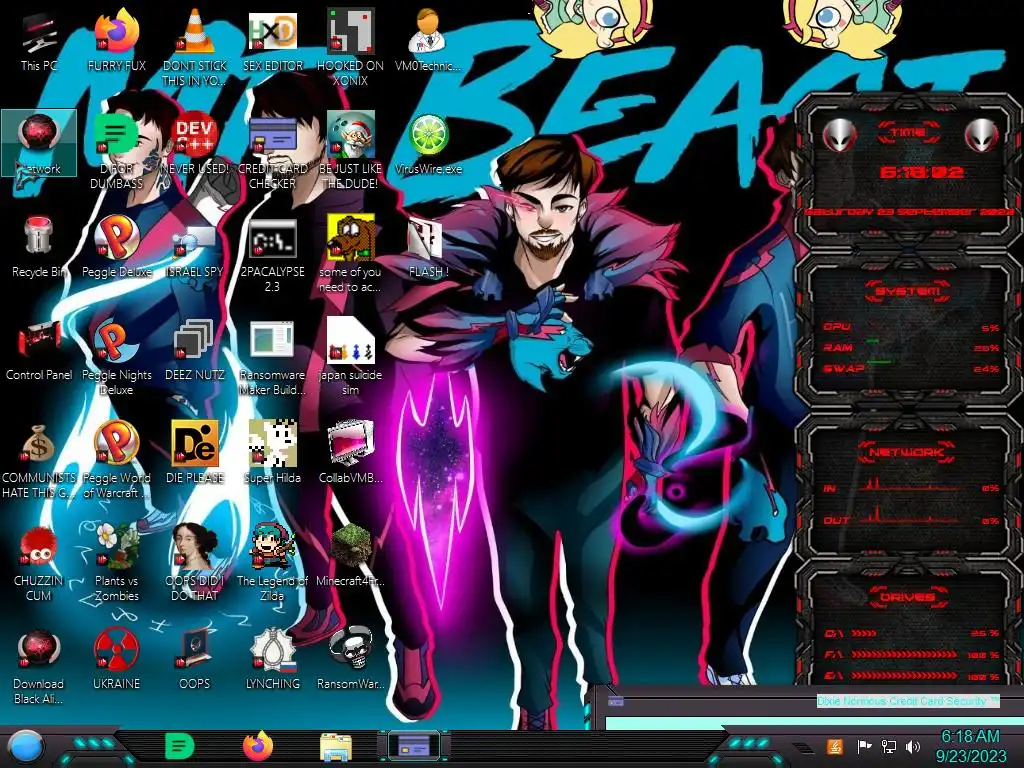1024x768 pixels.
Task: Open the Dev C++ icon labeled NEVER USED!
Action: click(195, 144)
